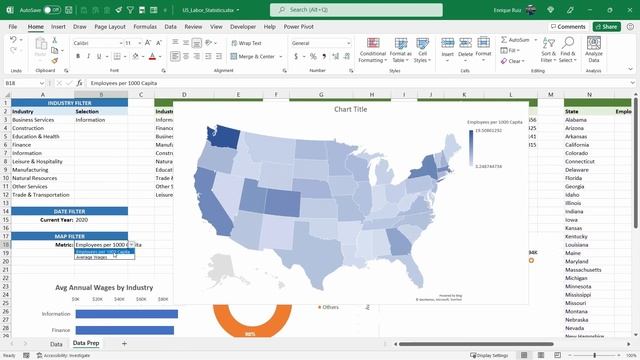
Task: Click the Save icon in title bar
Action: tap(69, 10)
